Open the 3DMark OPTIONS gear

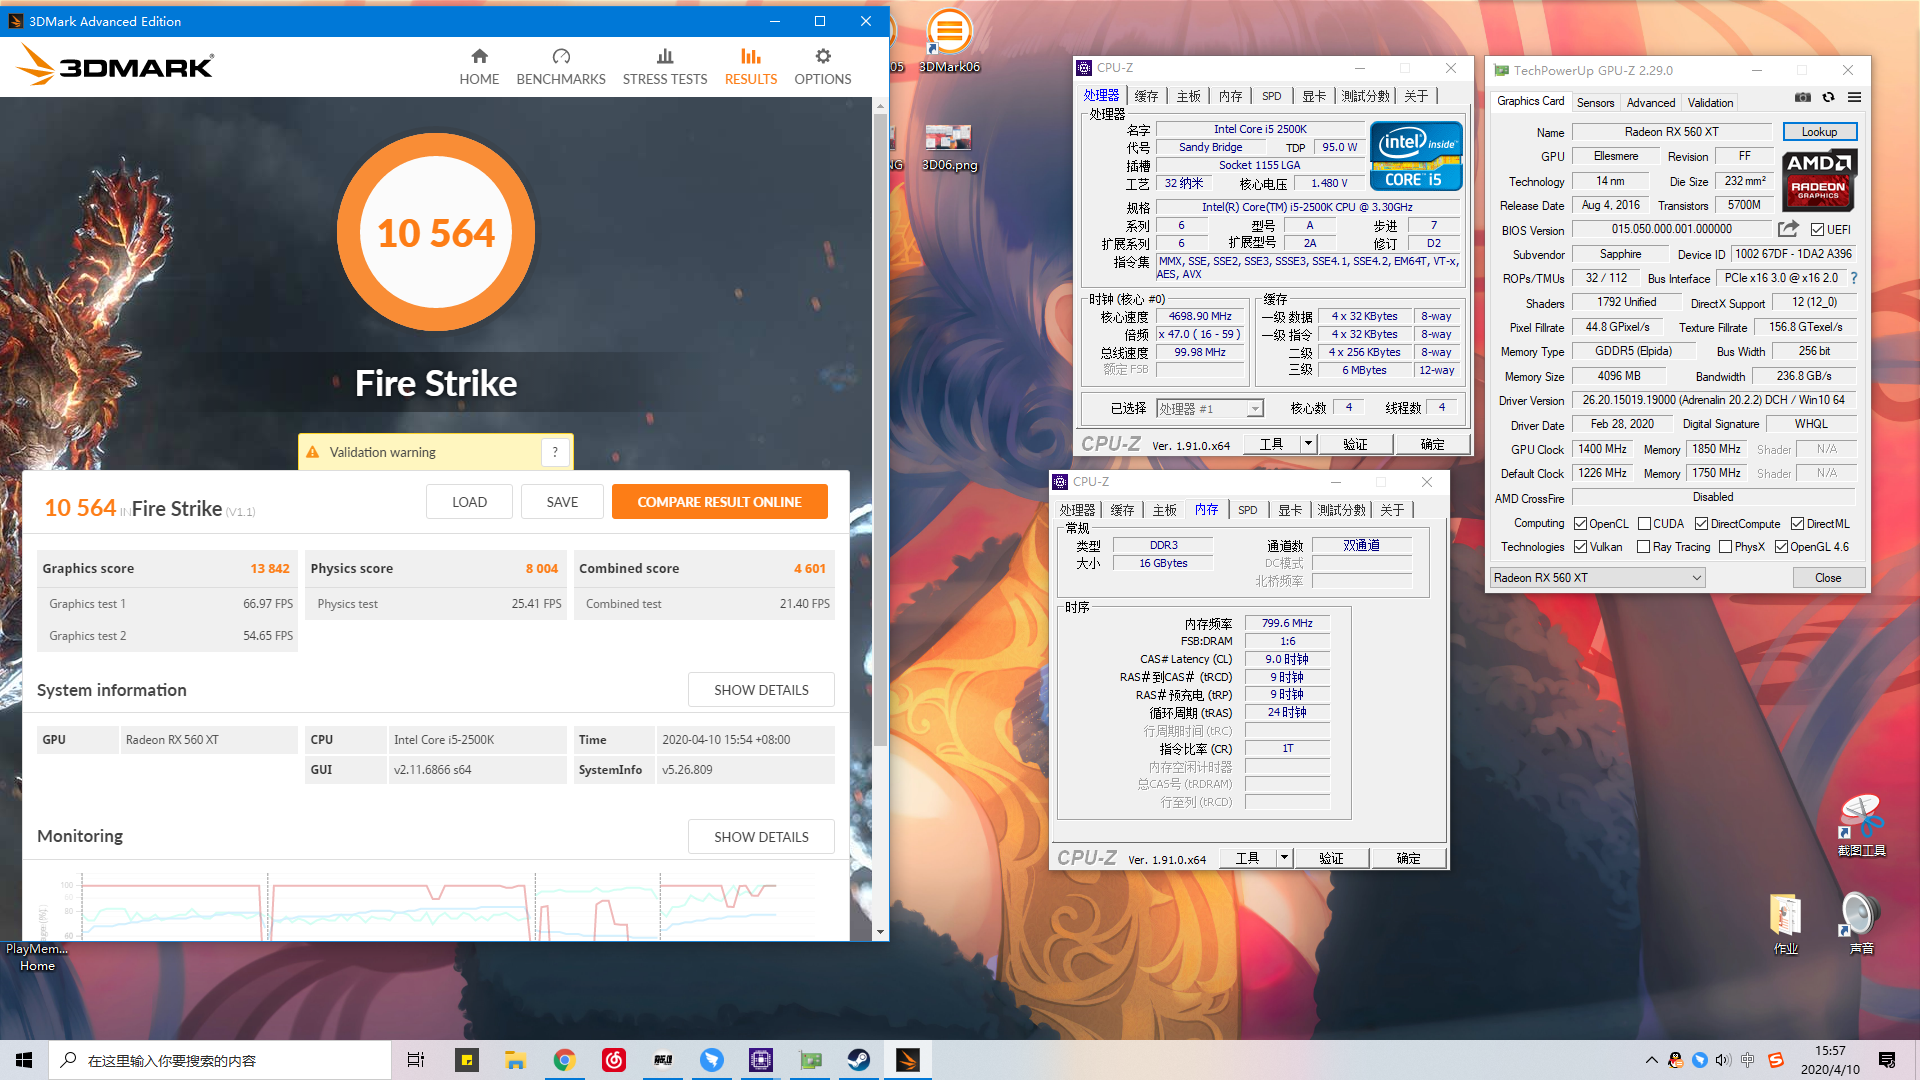click(823, 67)
